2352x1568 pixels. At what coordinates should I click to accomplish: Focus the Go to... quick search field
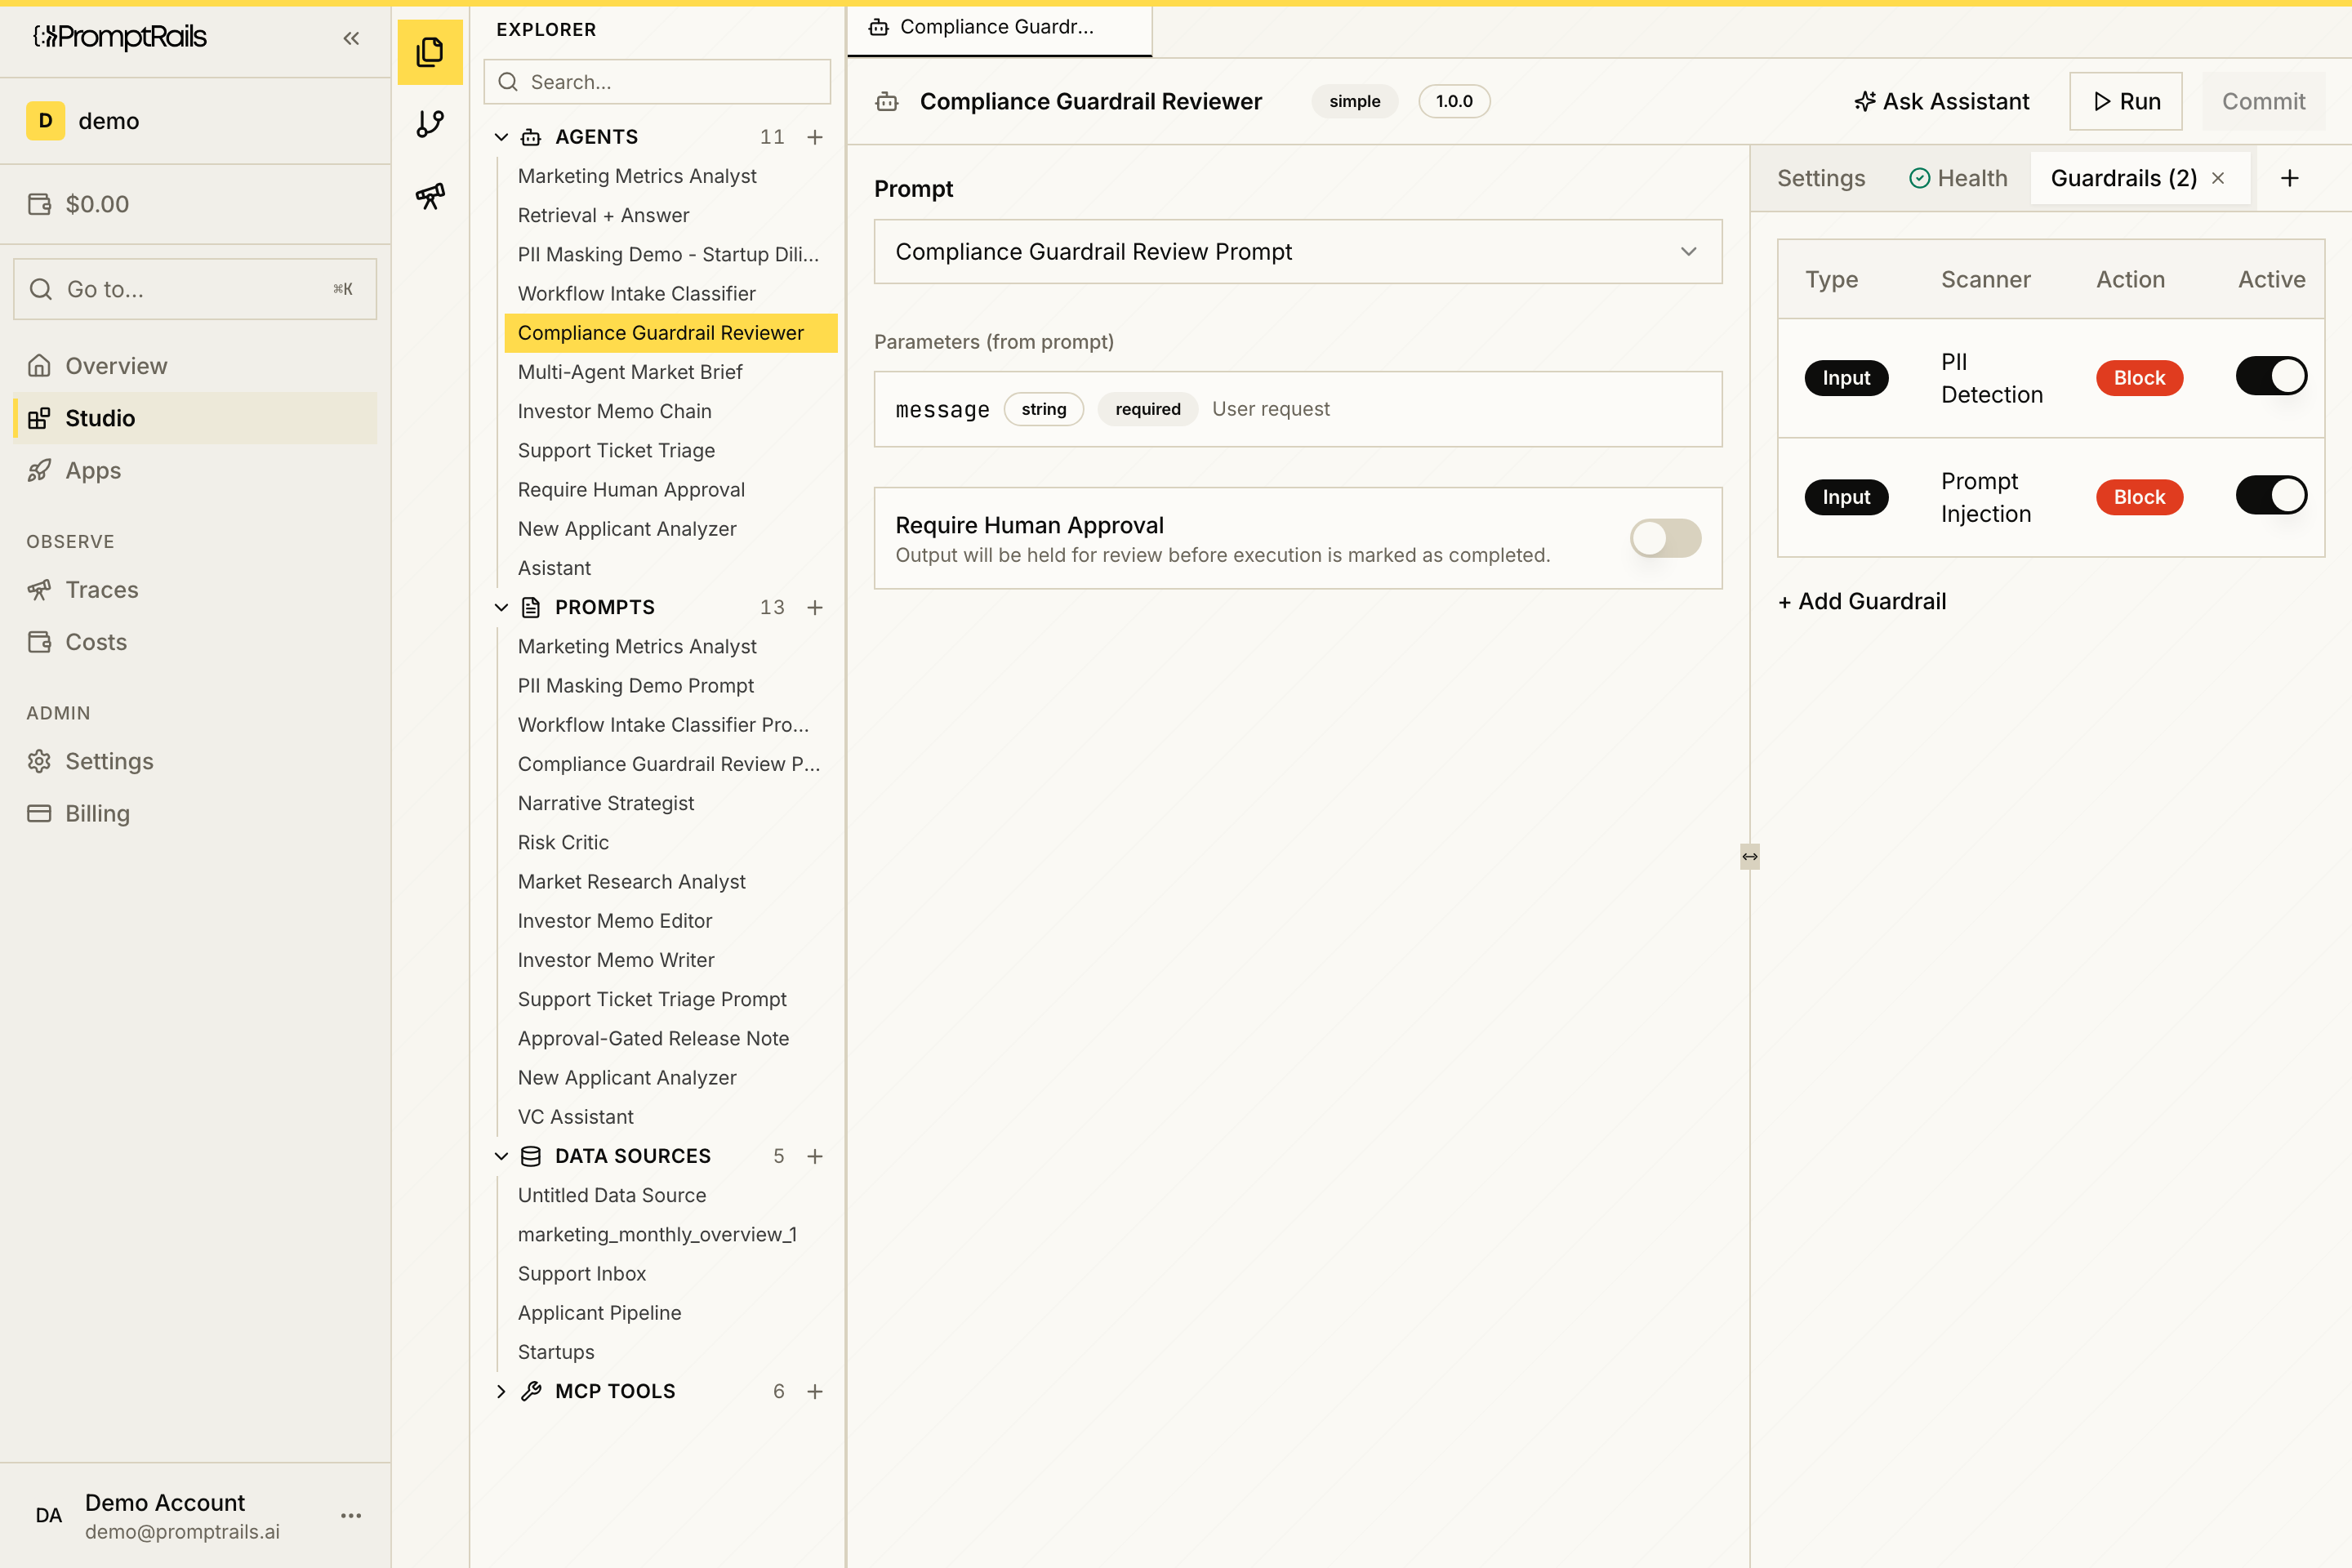(x=195, y=289)
